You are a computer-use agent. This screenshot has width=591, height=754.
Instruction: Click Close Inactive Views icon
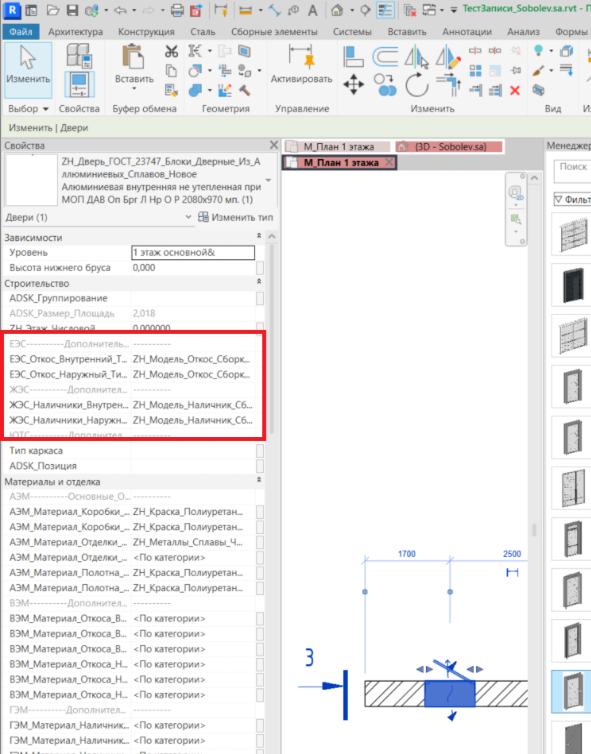coord(410,10)
